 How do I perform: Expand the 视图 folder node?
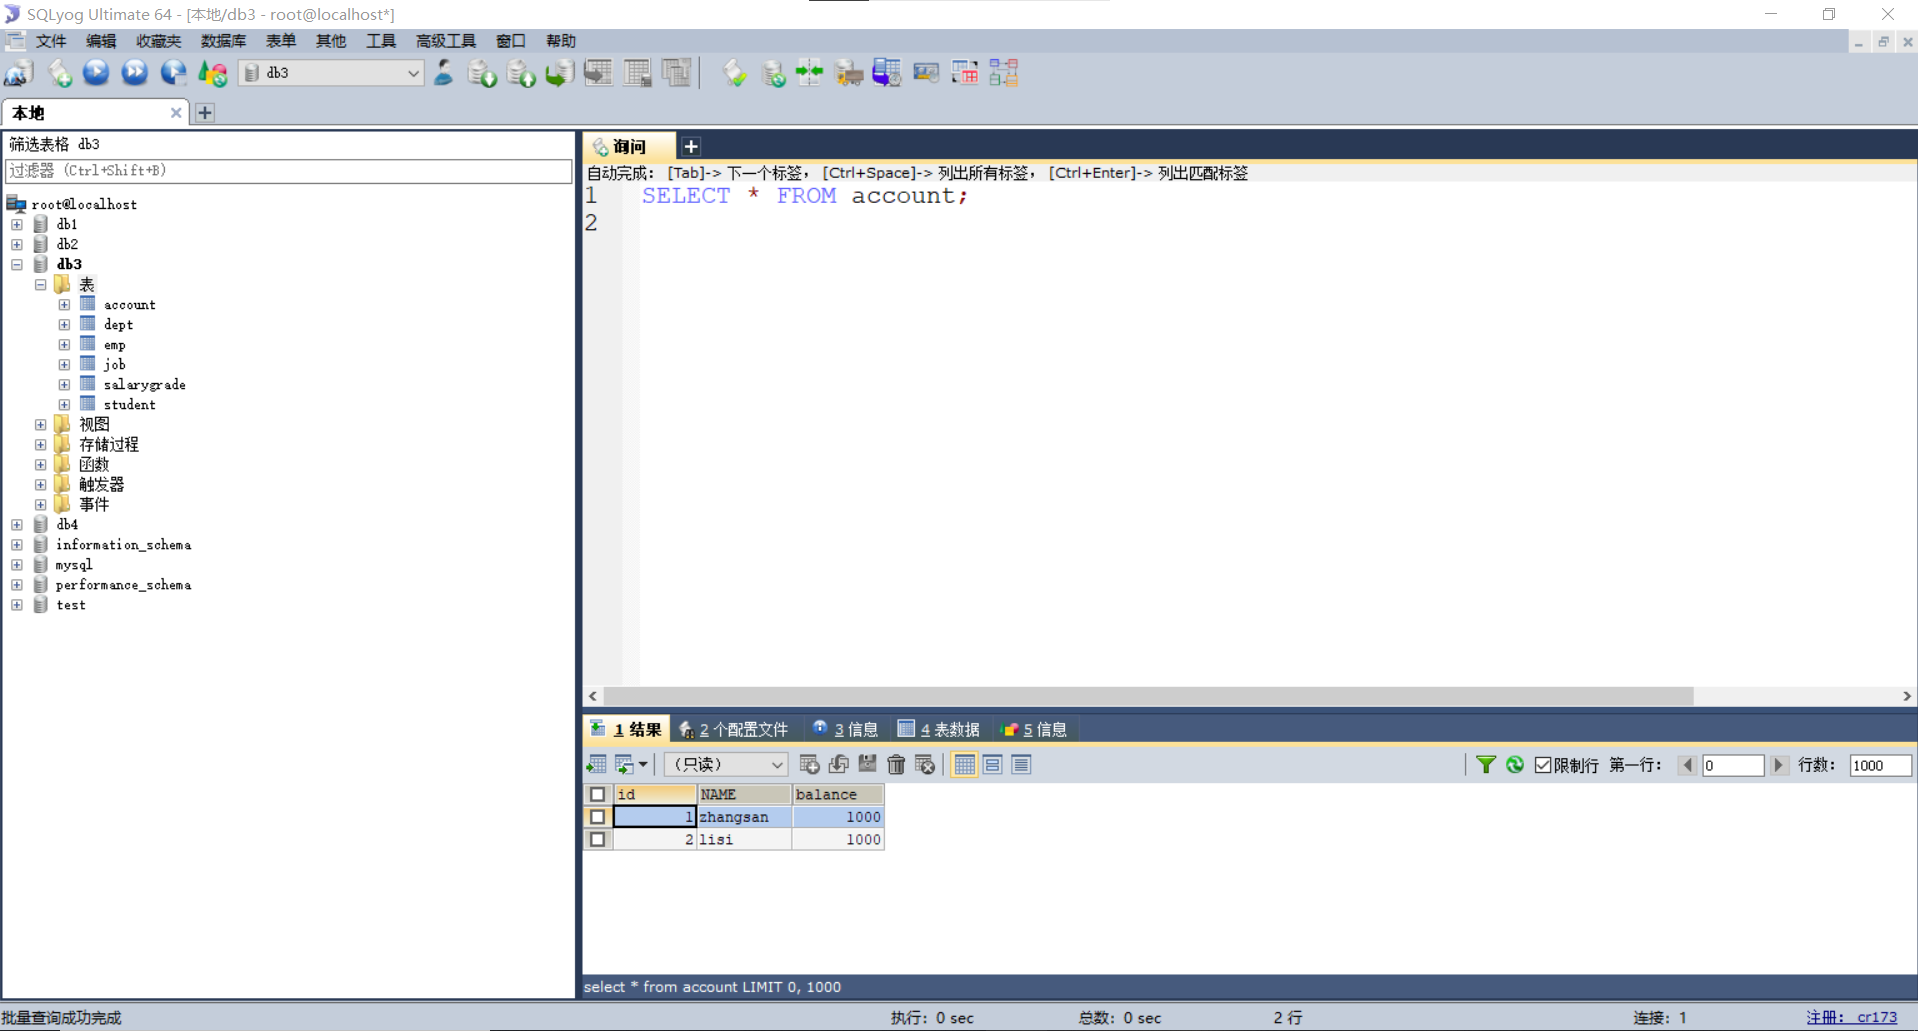[41, 424]
